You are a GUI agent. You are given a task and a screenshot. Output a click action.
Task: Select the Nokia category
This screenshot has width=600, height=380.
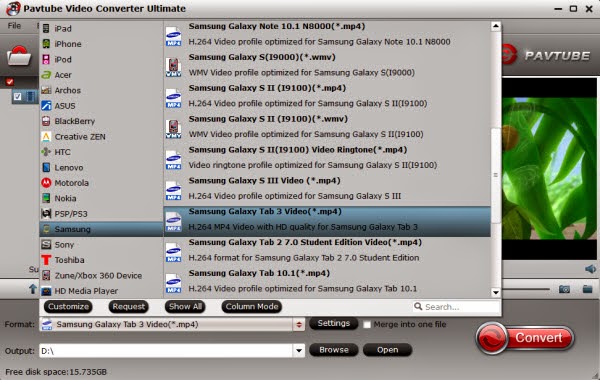[101, 198]
